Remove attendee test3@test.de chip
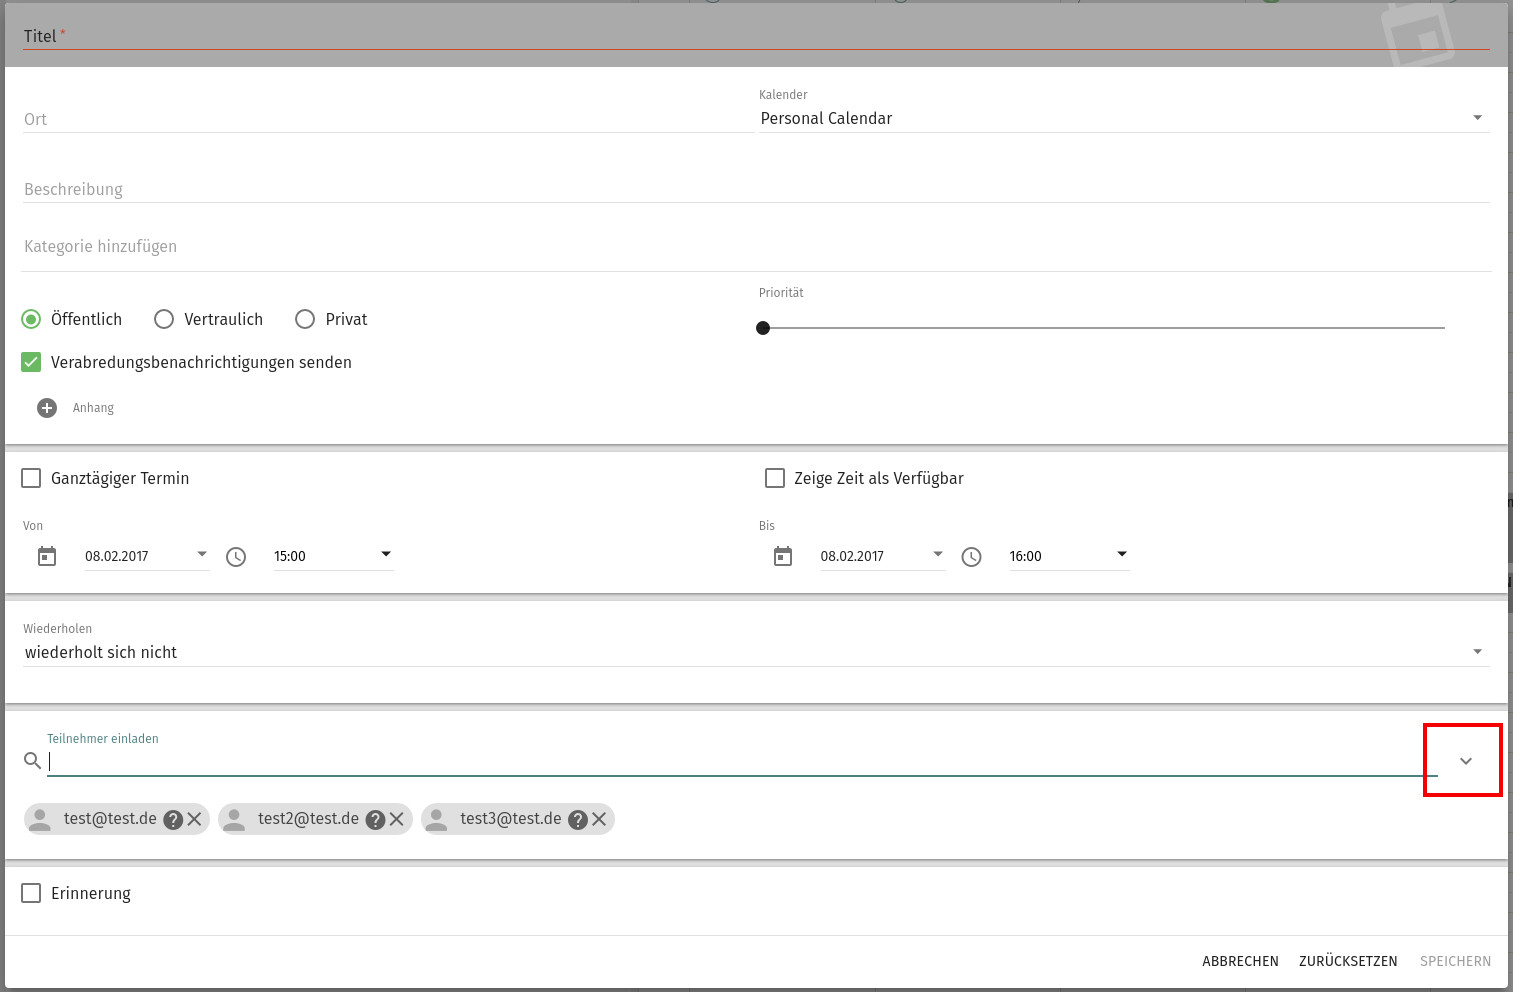The image size is (1513, 992). (x=599, y=819)
